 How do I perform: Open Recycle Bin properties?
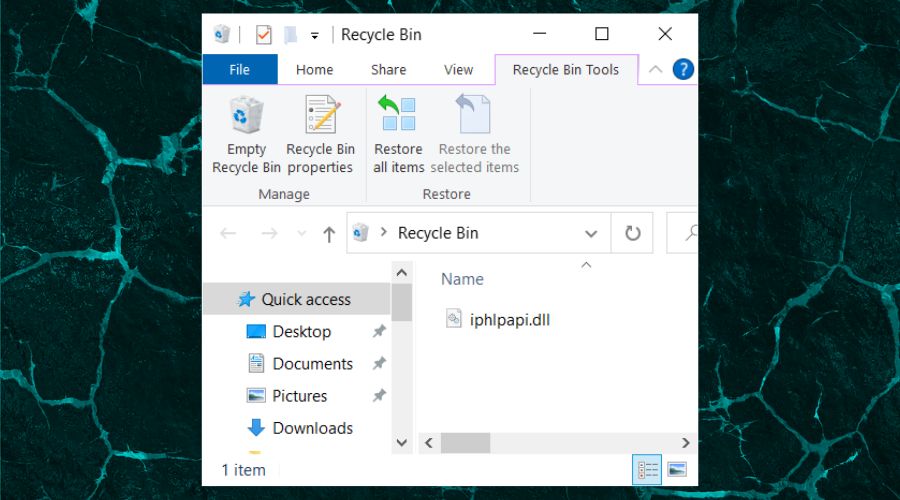(321, 135)
